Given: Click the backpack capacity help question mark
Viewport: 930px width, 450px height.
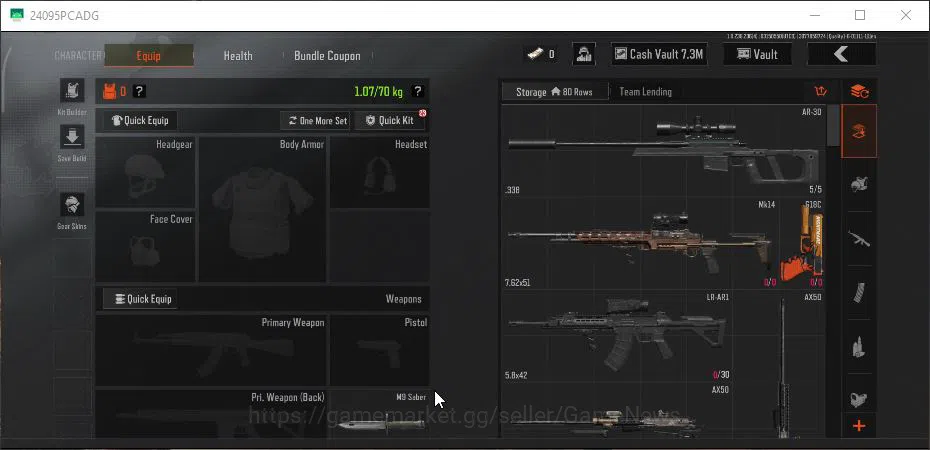Looking at the screenshot, I should coord(139,91).
